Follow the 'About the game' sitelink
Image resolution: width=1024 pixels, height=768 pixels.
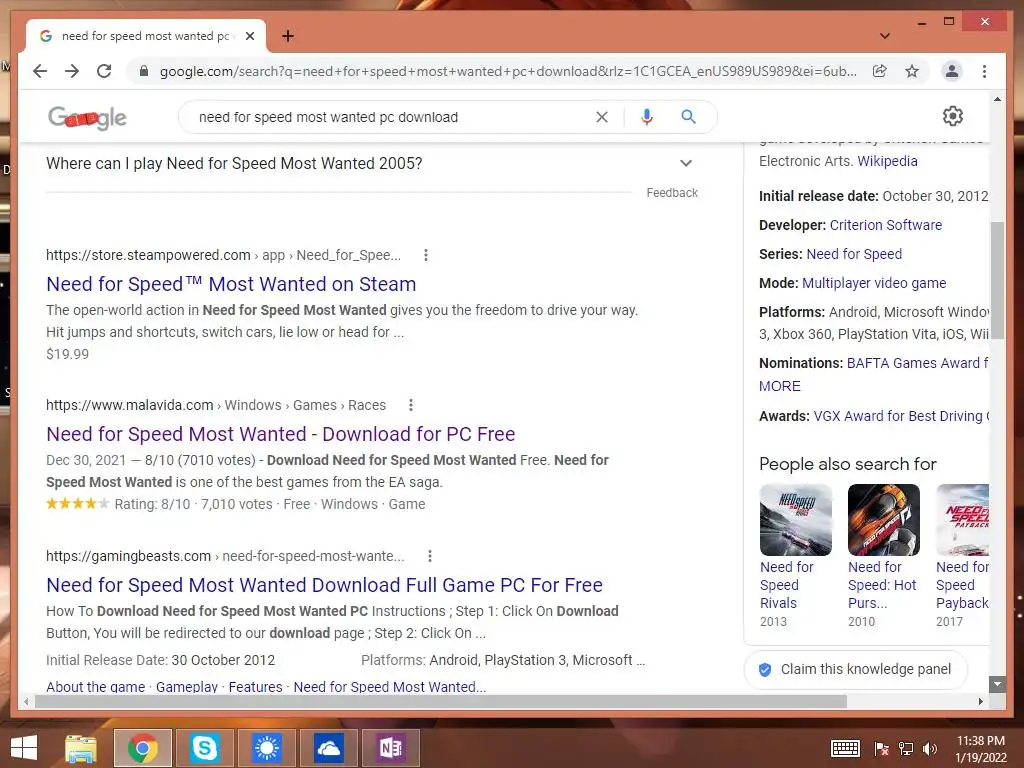click(95, 686)
